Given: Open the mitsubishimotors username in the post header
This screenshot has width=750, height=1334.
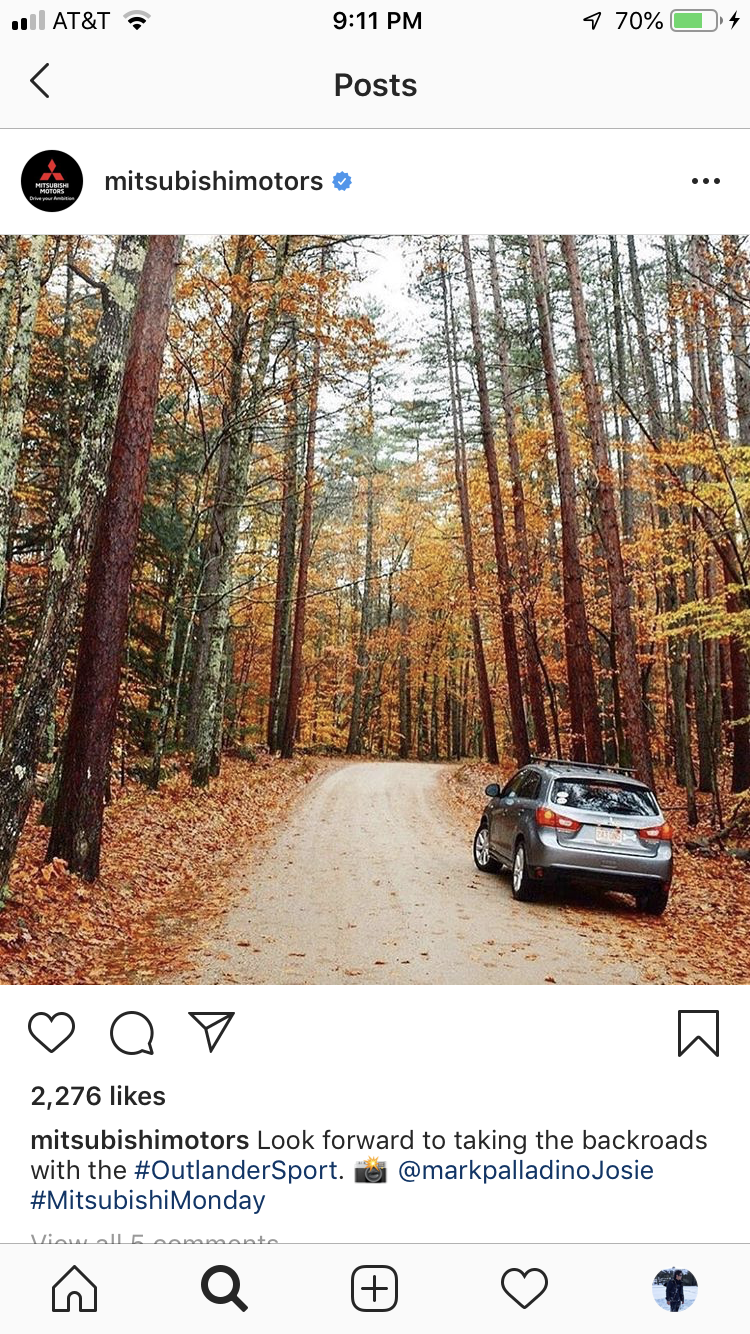Looking at the screenshot, I should click(x=214, y=181).
